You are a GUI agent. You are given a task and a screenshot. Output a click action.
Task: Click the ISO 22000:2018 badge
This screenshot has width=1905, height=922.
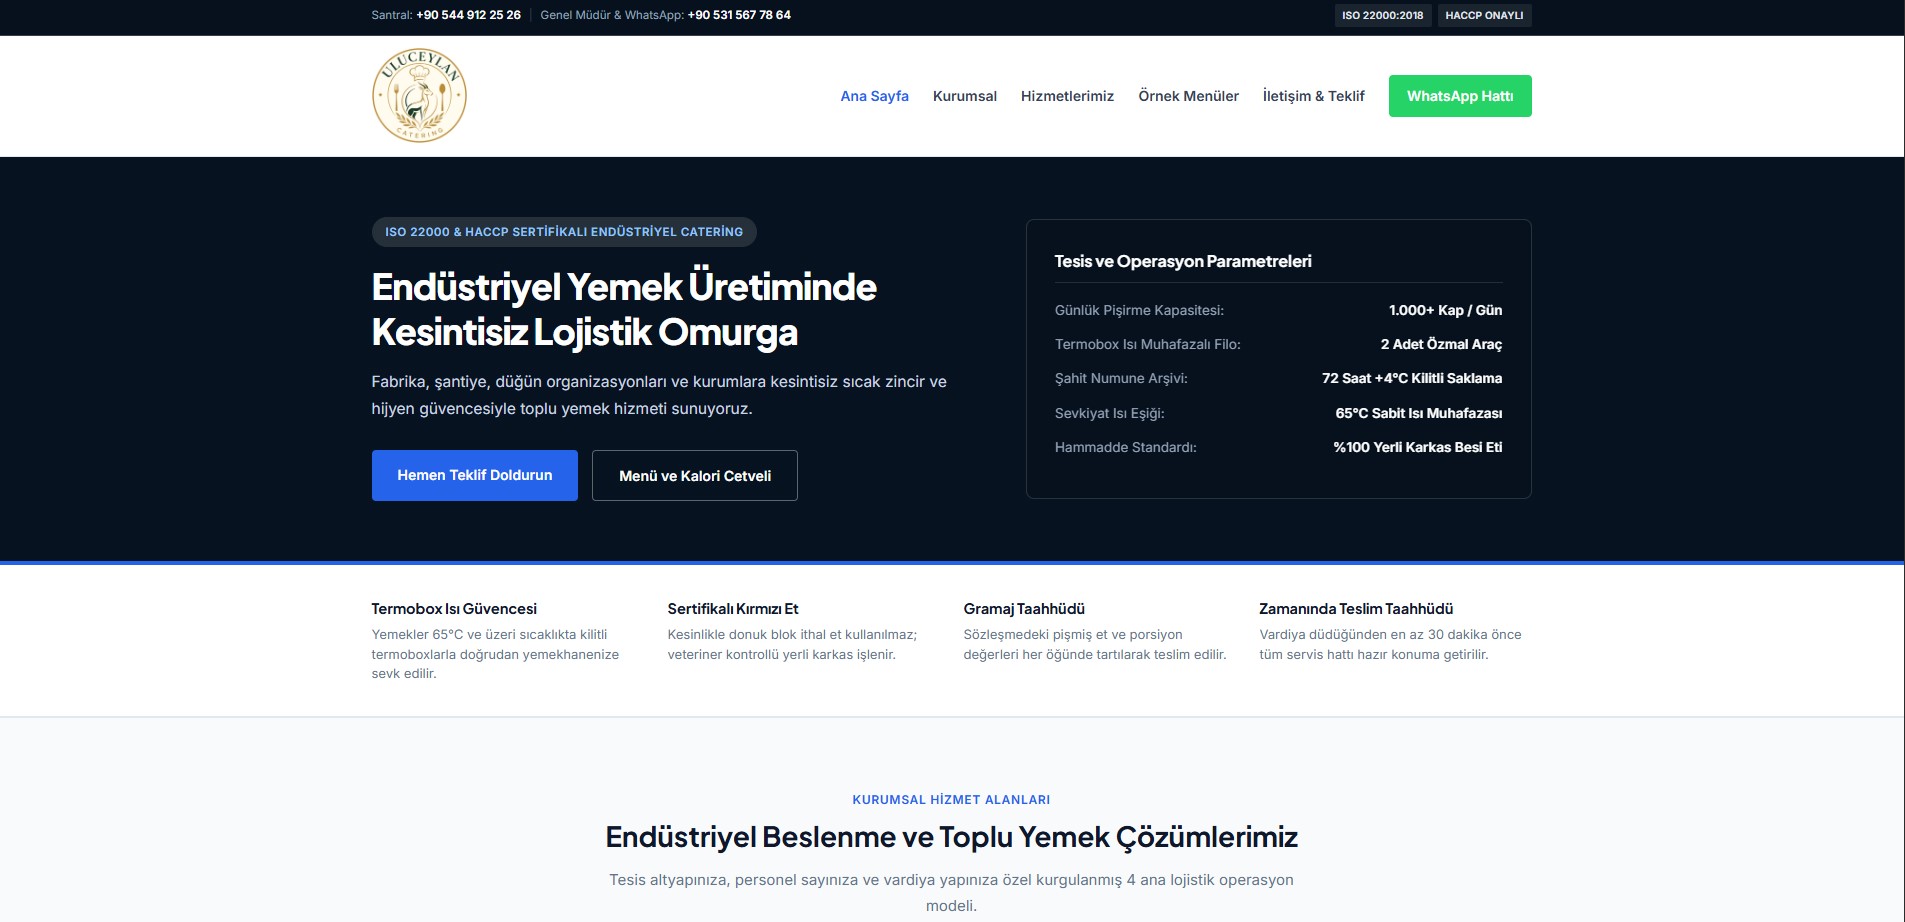coord(1382,15)
